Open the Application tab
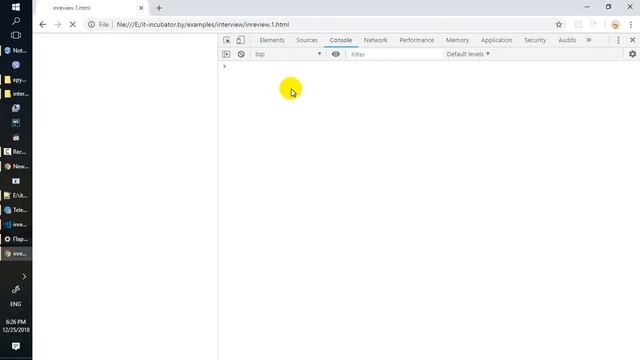This screenshot has height=360, width=640. point(496,40)
